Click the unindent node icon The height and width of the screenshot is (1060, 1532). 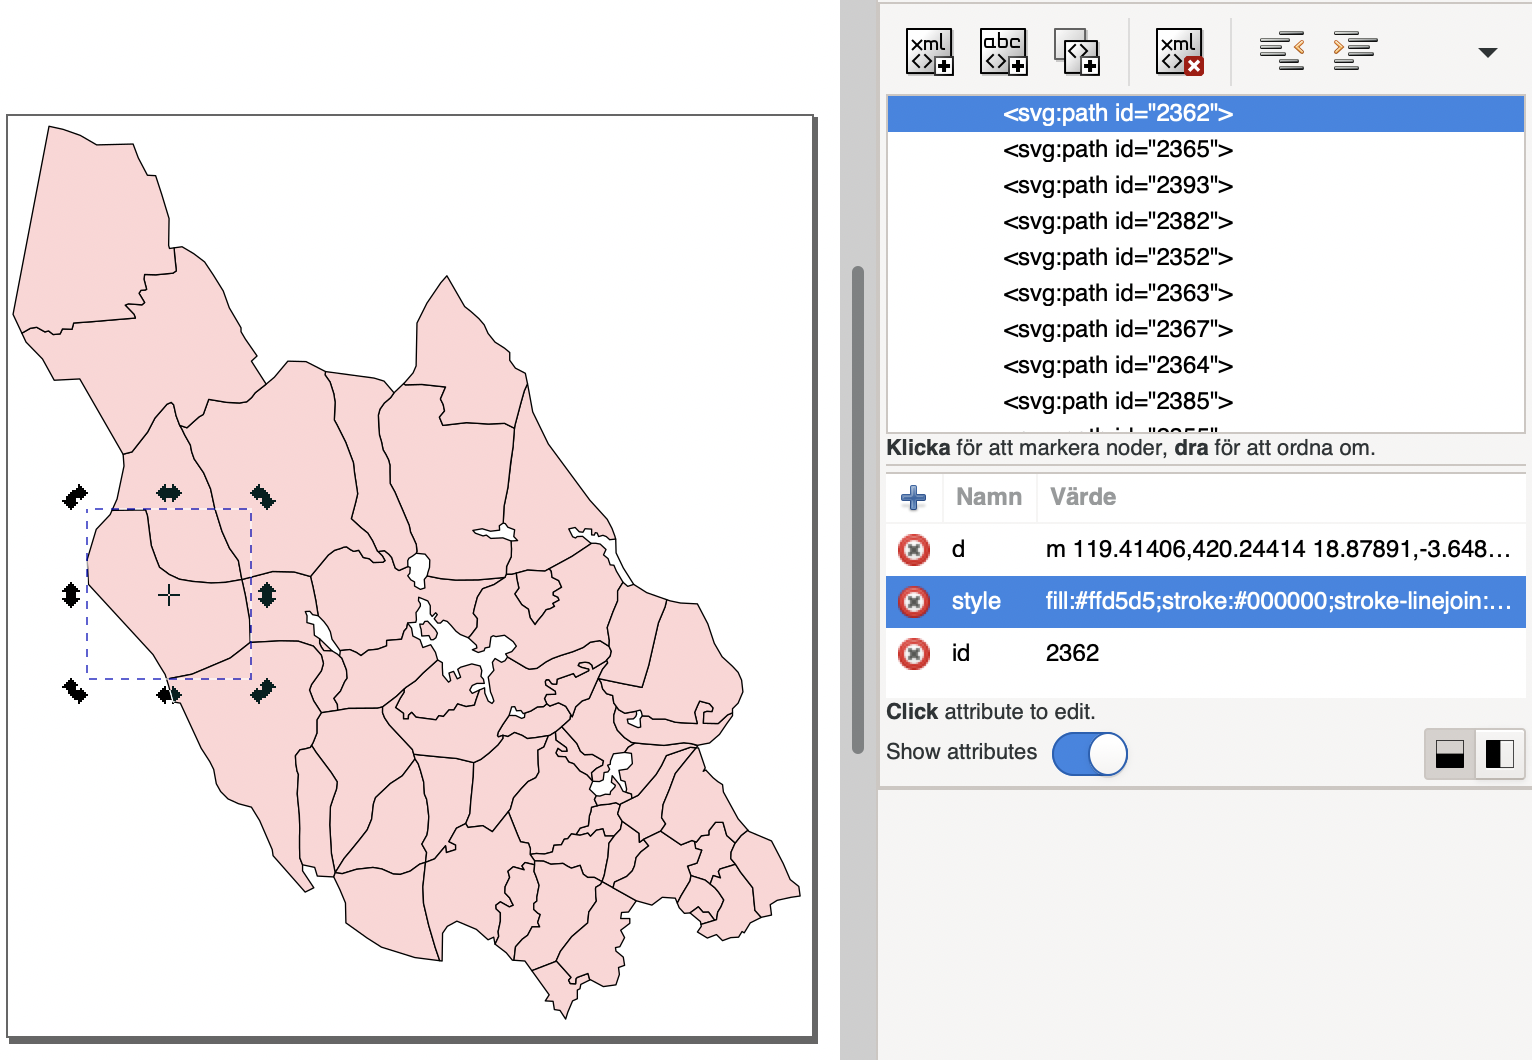tap(1282, 51)
